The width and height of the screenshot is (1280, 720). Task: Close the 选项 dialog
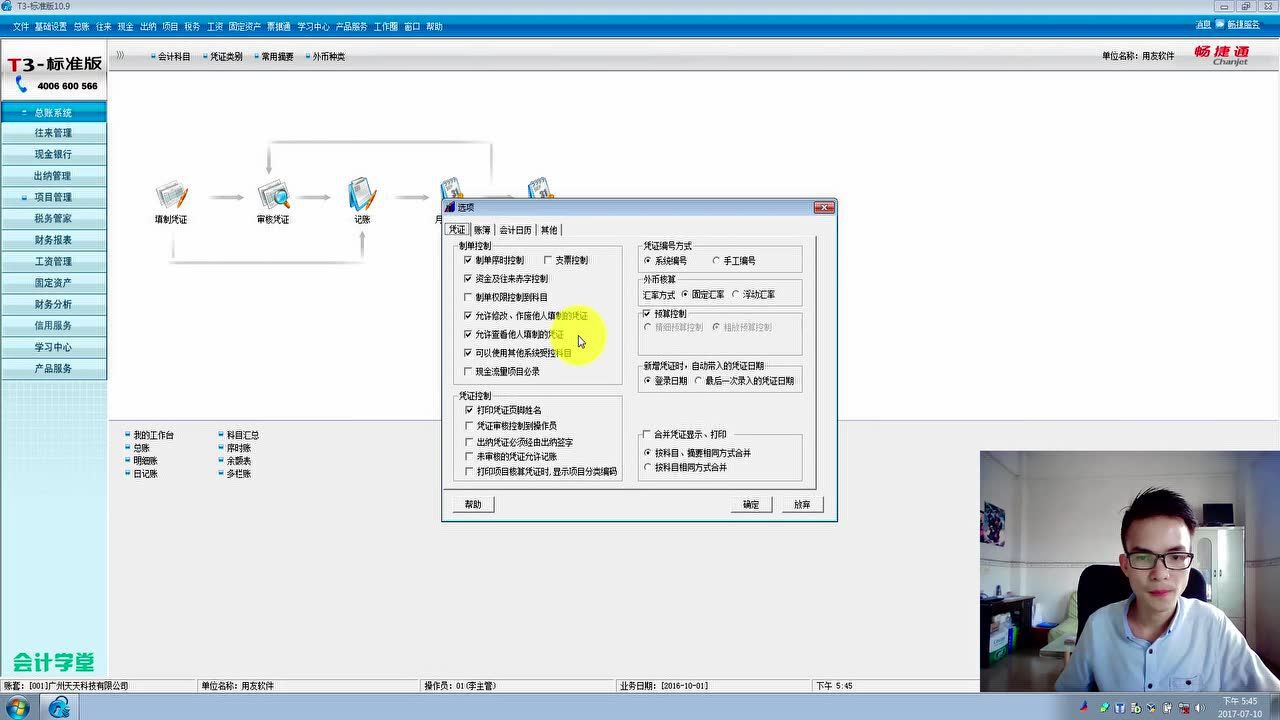[x=824, y=208]
